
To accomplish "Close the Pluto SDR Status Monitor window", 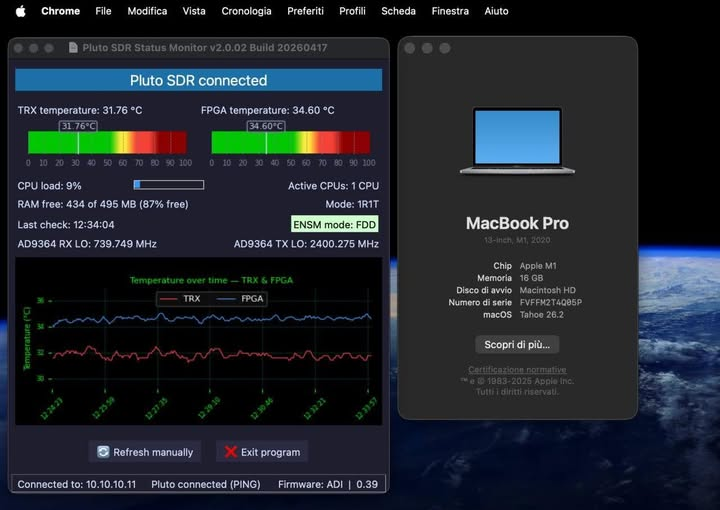I will pyautogui.click(x=19, y=48).
